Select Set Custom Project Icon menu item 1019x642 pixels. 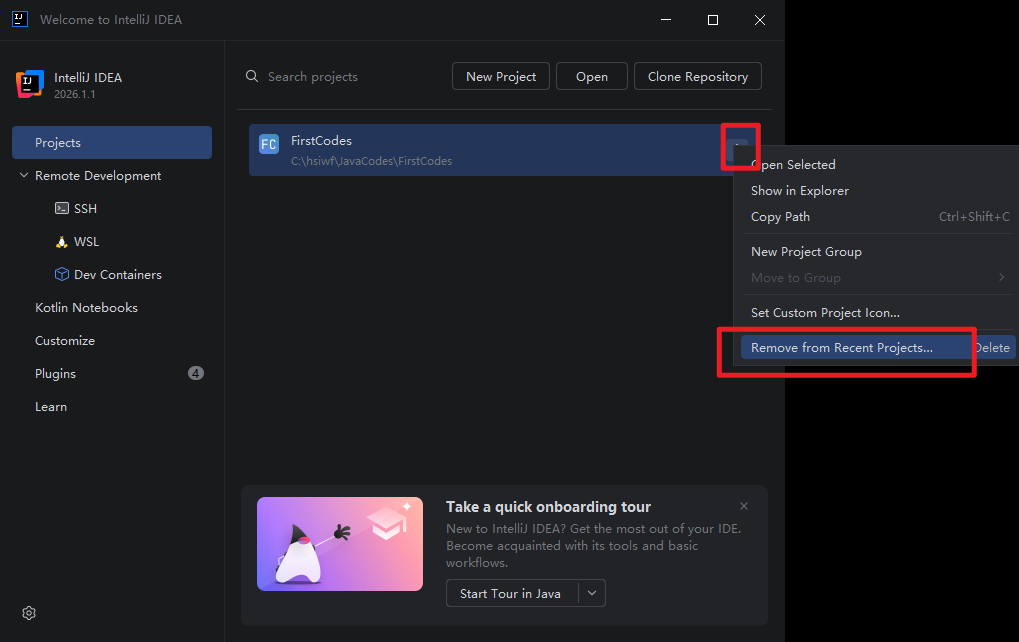[875, 313]
